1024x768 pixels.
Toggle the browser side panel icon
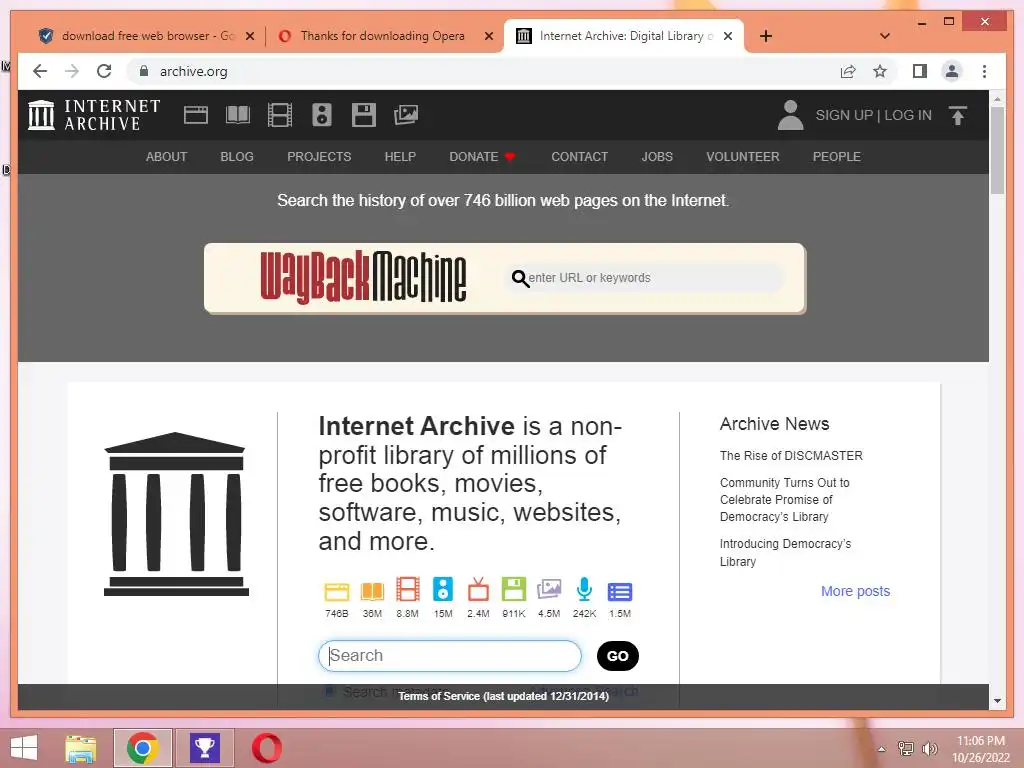coord(920,71)
